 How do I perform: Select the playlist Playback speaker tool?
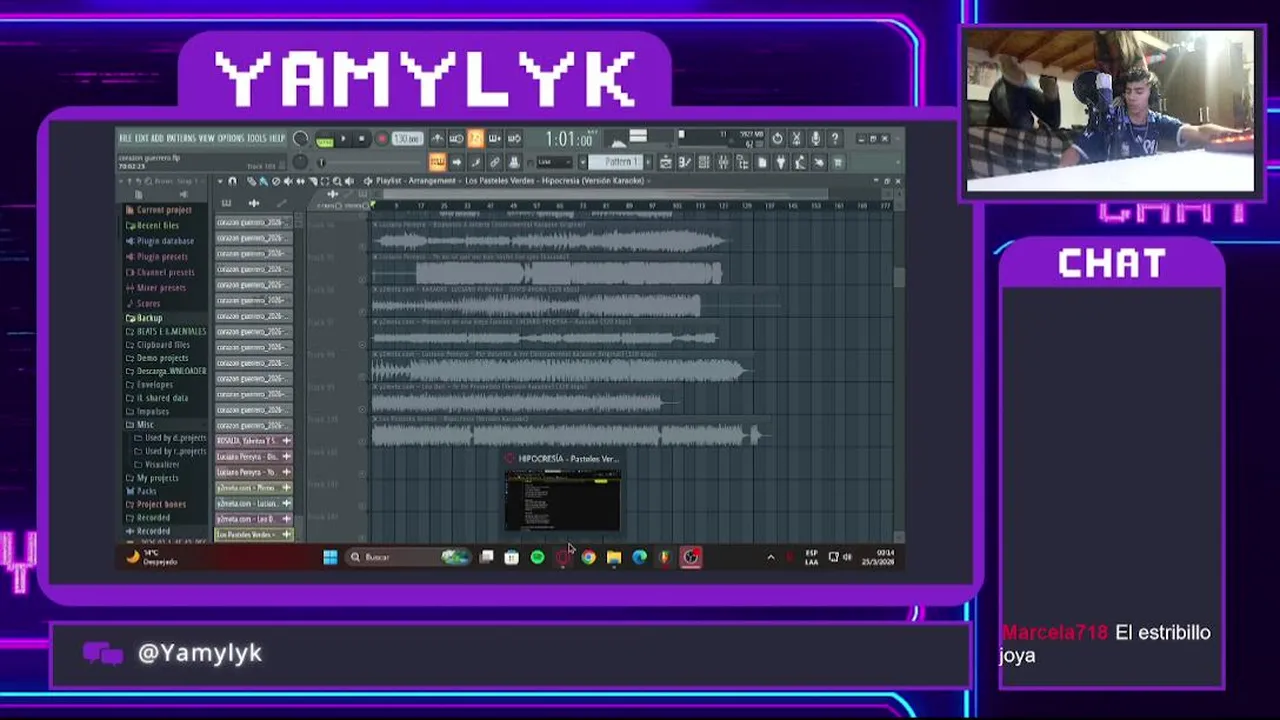349,181
